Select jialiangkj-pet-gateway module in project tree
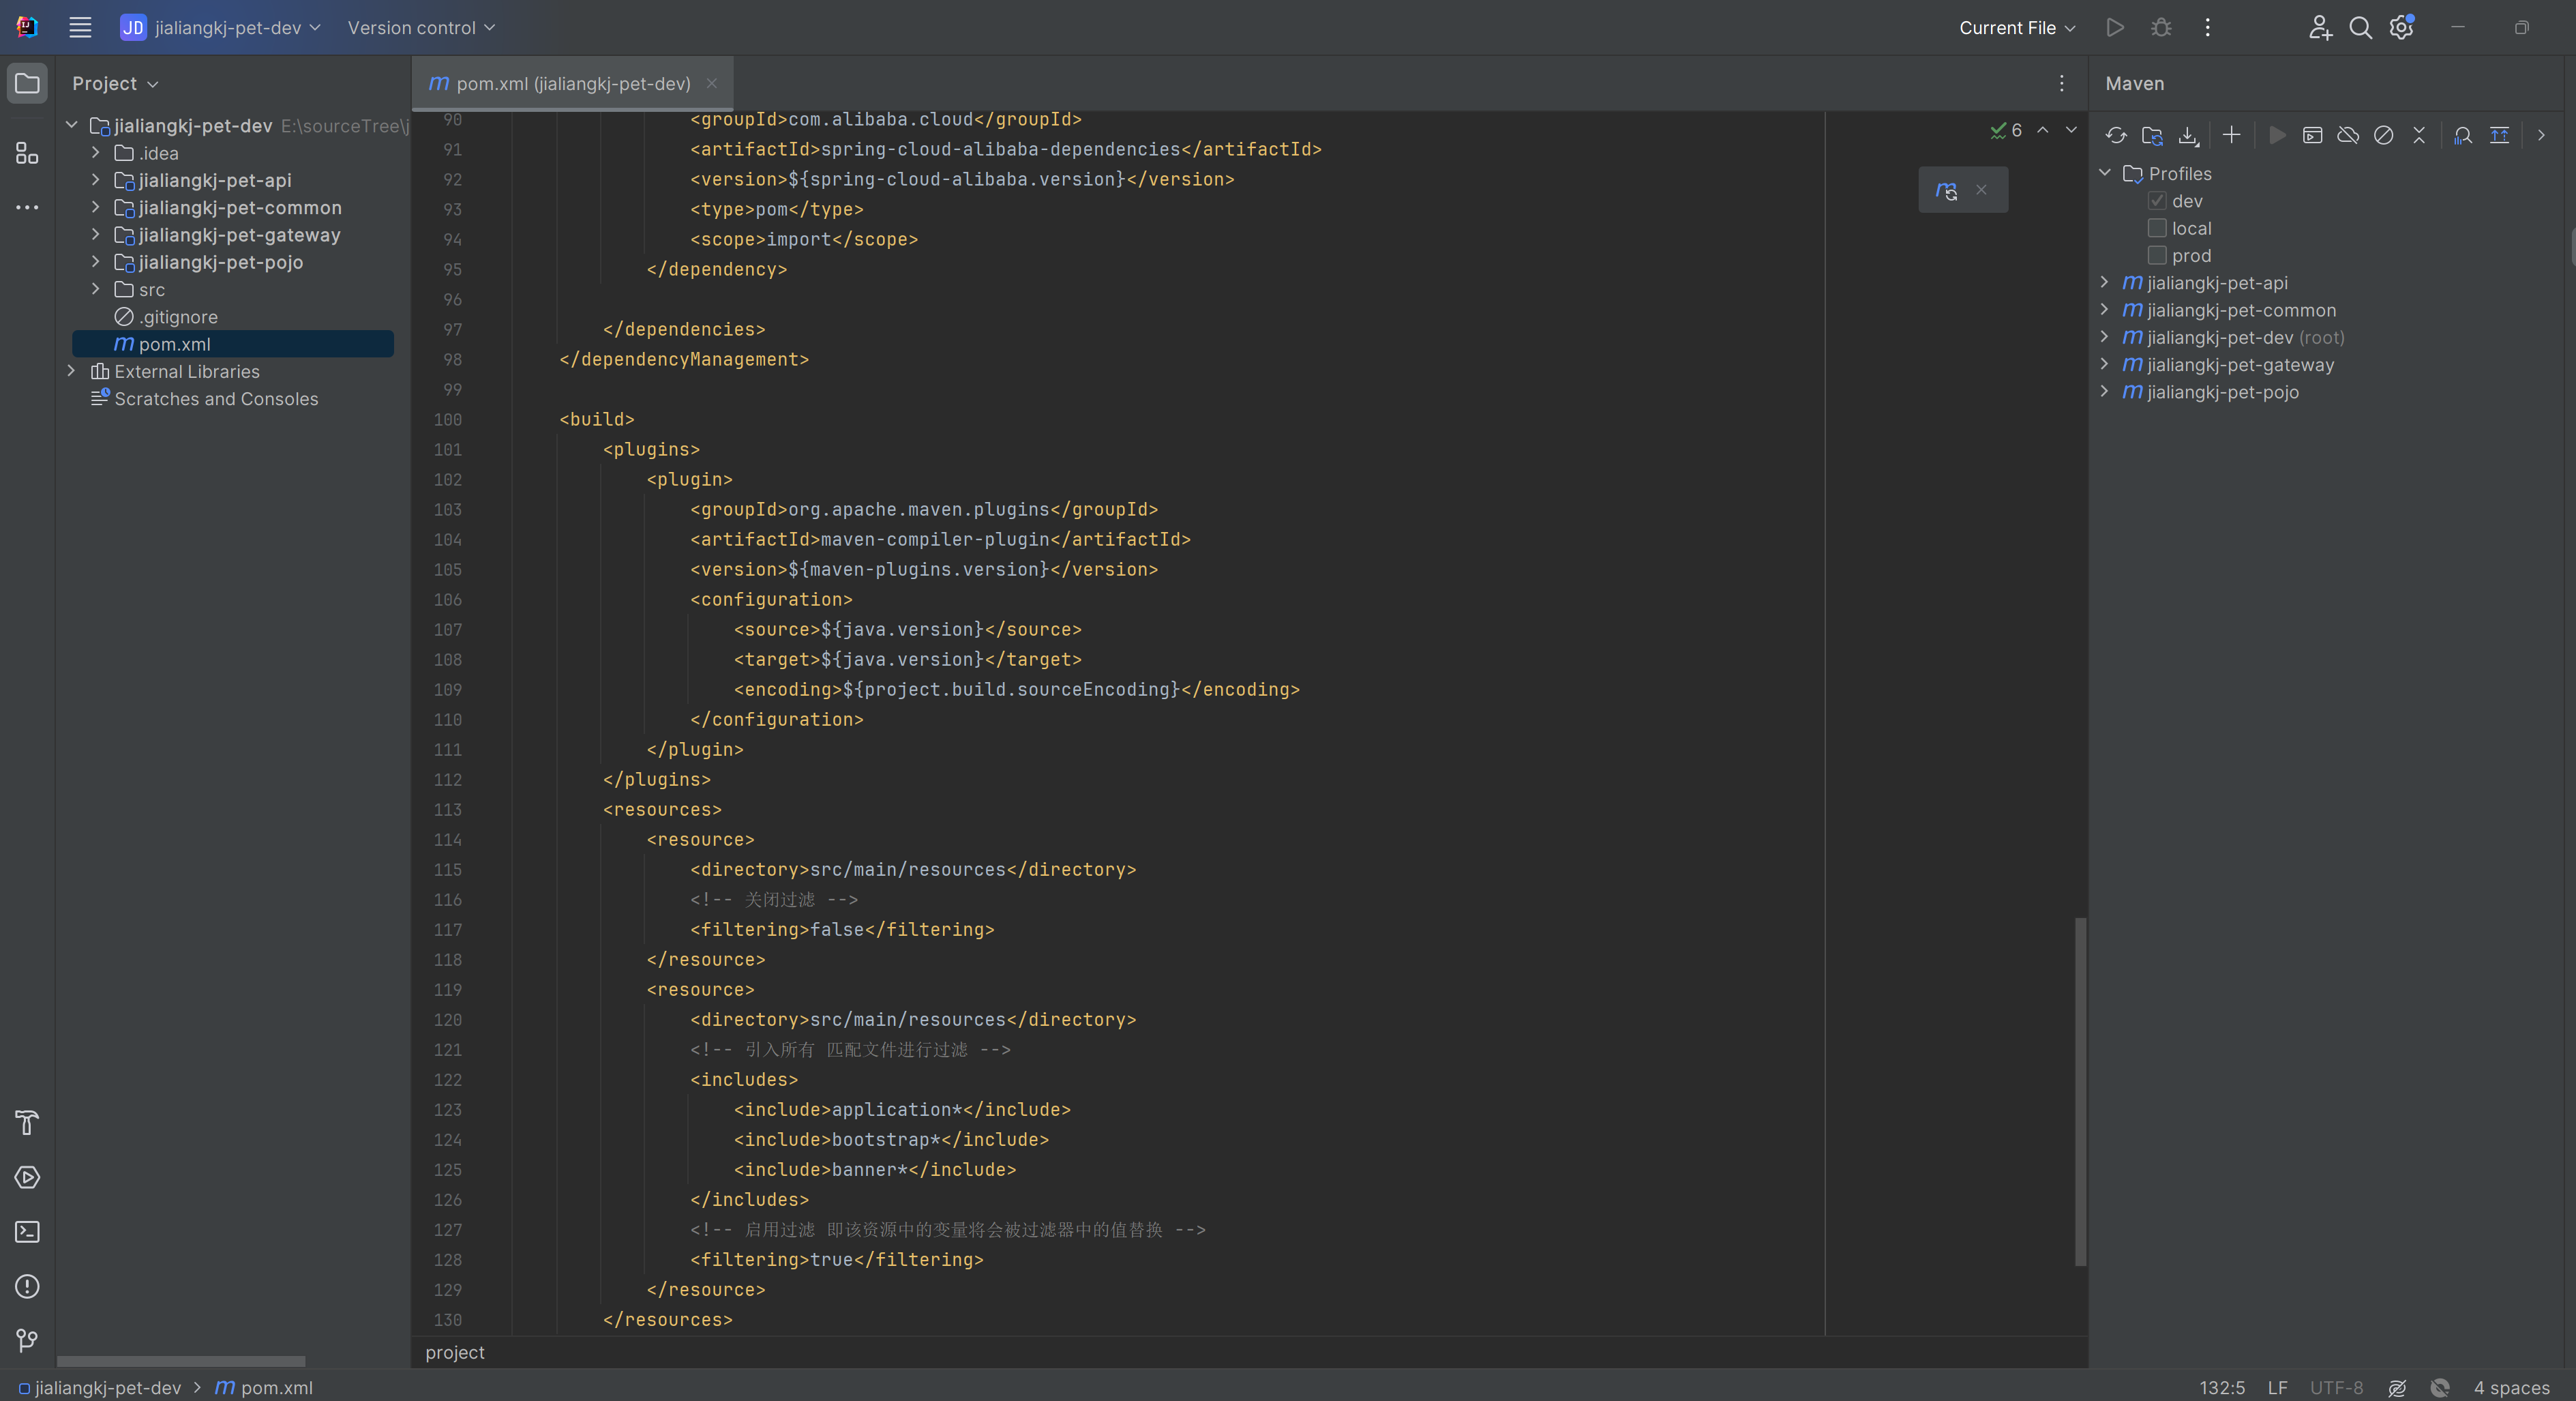 click(239, 235)
